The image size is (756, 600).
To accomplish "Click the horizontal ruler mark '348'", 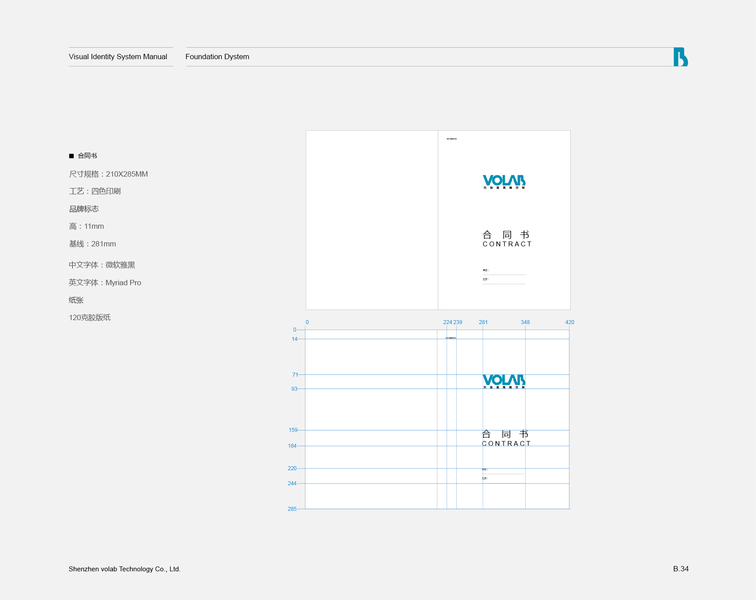I will click(525, 322).
